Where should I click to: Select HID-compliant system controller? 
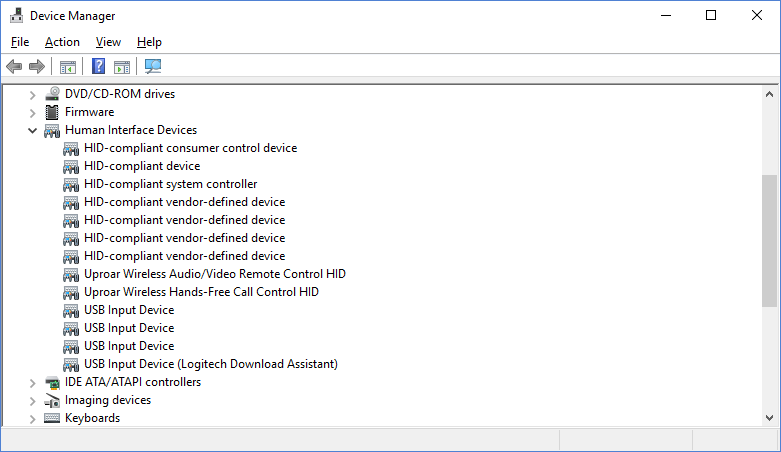[x=170, y=184]
